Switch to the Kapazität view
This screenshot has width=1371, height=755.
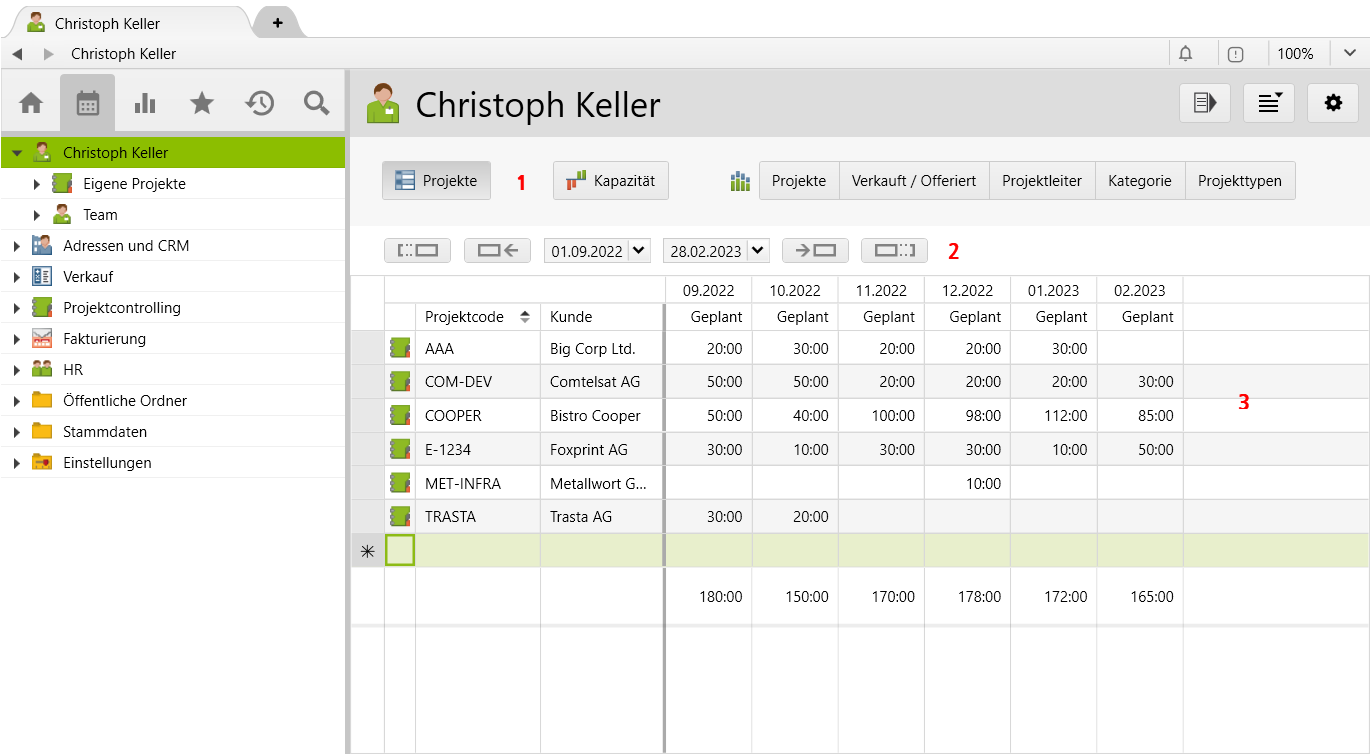(x=610, y=181)
